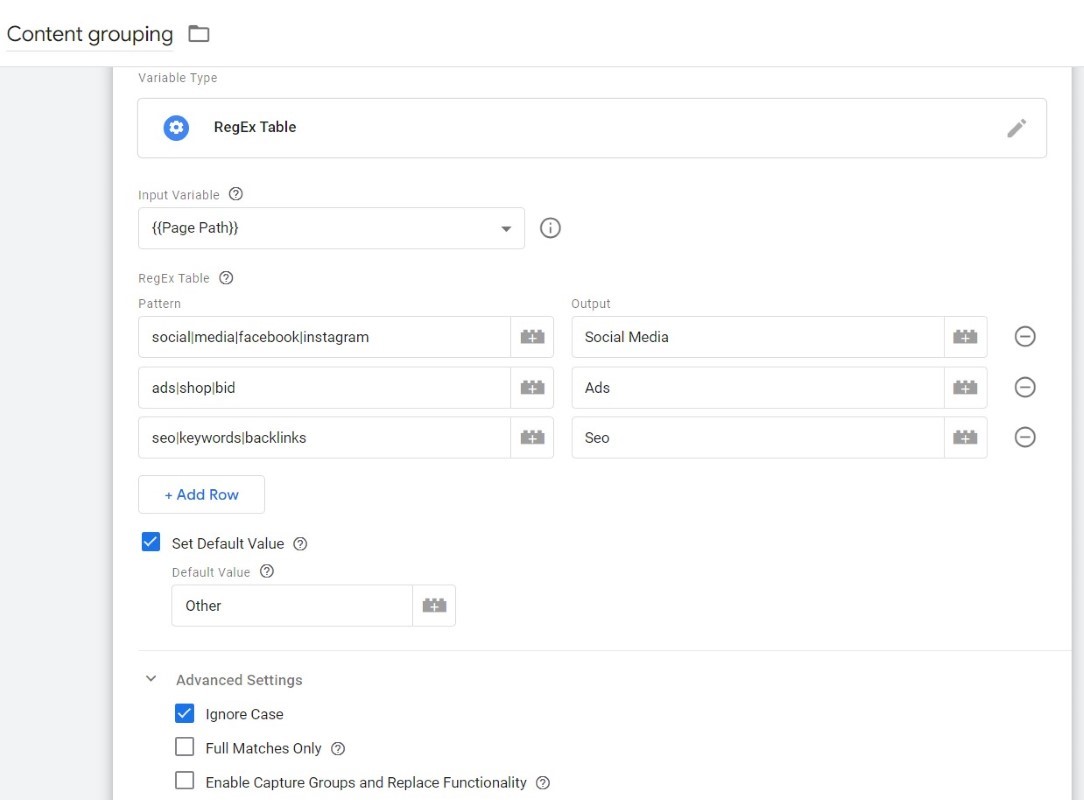1084x800 pixels.
Task: Insert variable in Seo output field
Action: [965, 437]
